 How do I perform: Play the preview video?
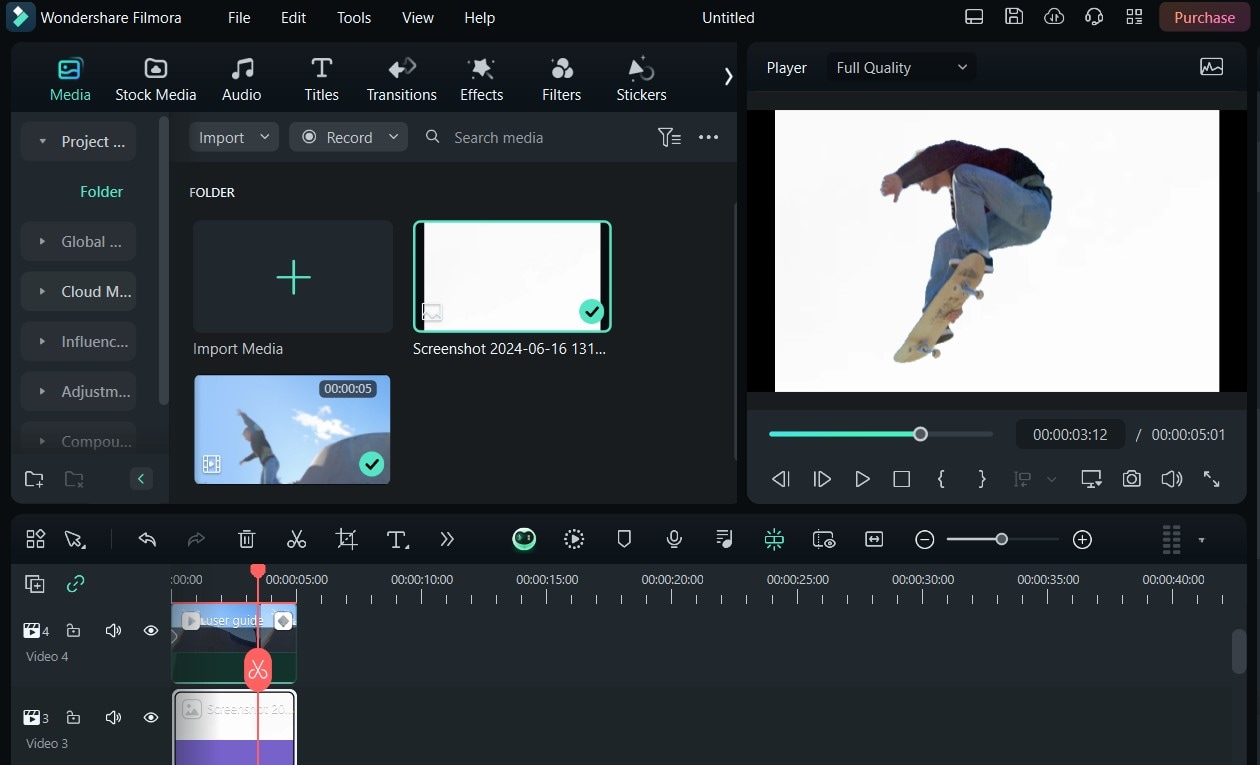coord(862,479)
